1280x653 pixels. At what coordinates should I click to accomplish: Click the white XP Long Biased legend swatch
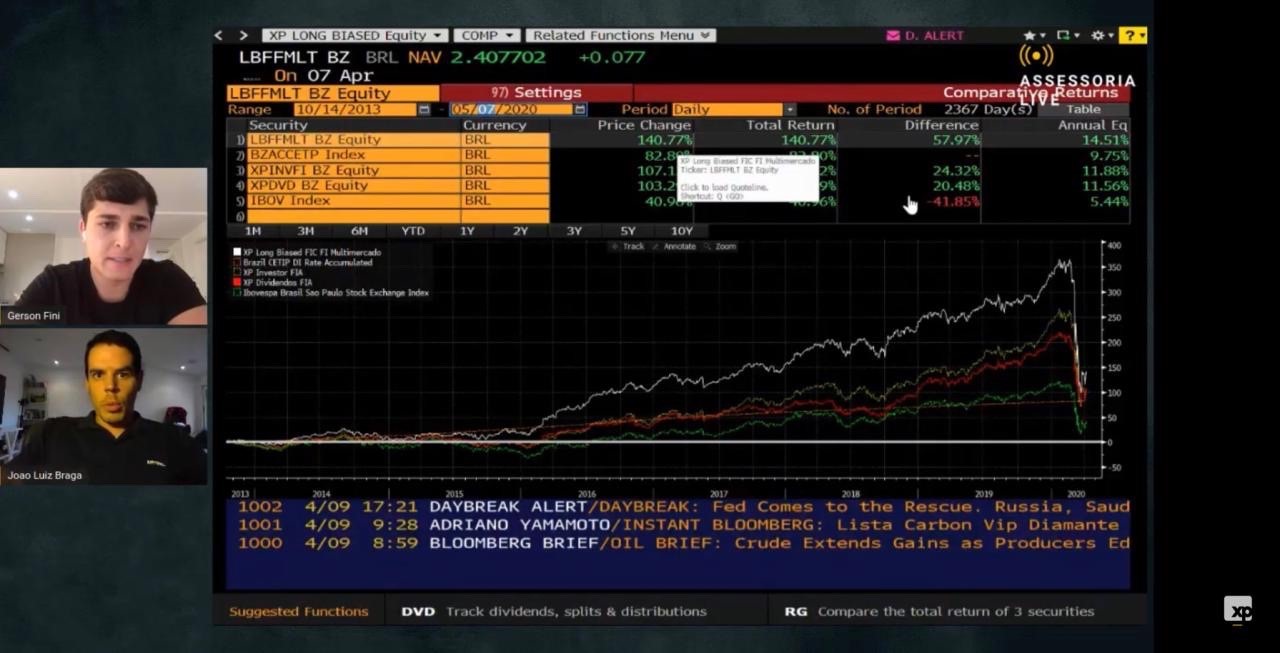tap(237, 253)
